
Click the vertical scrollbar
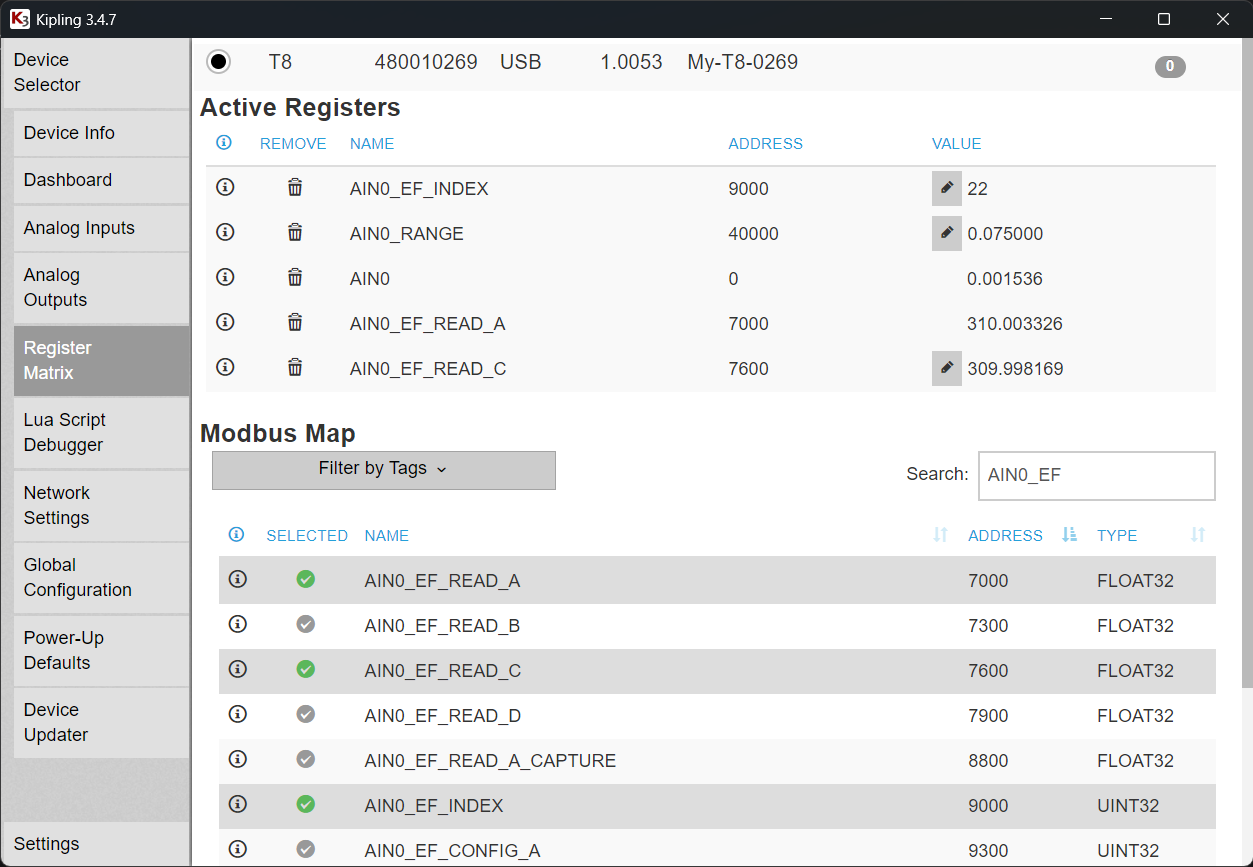coord(1246,364)
